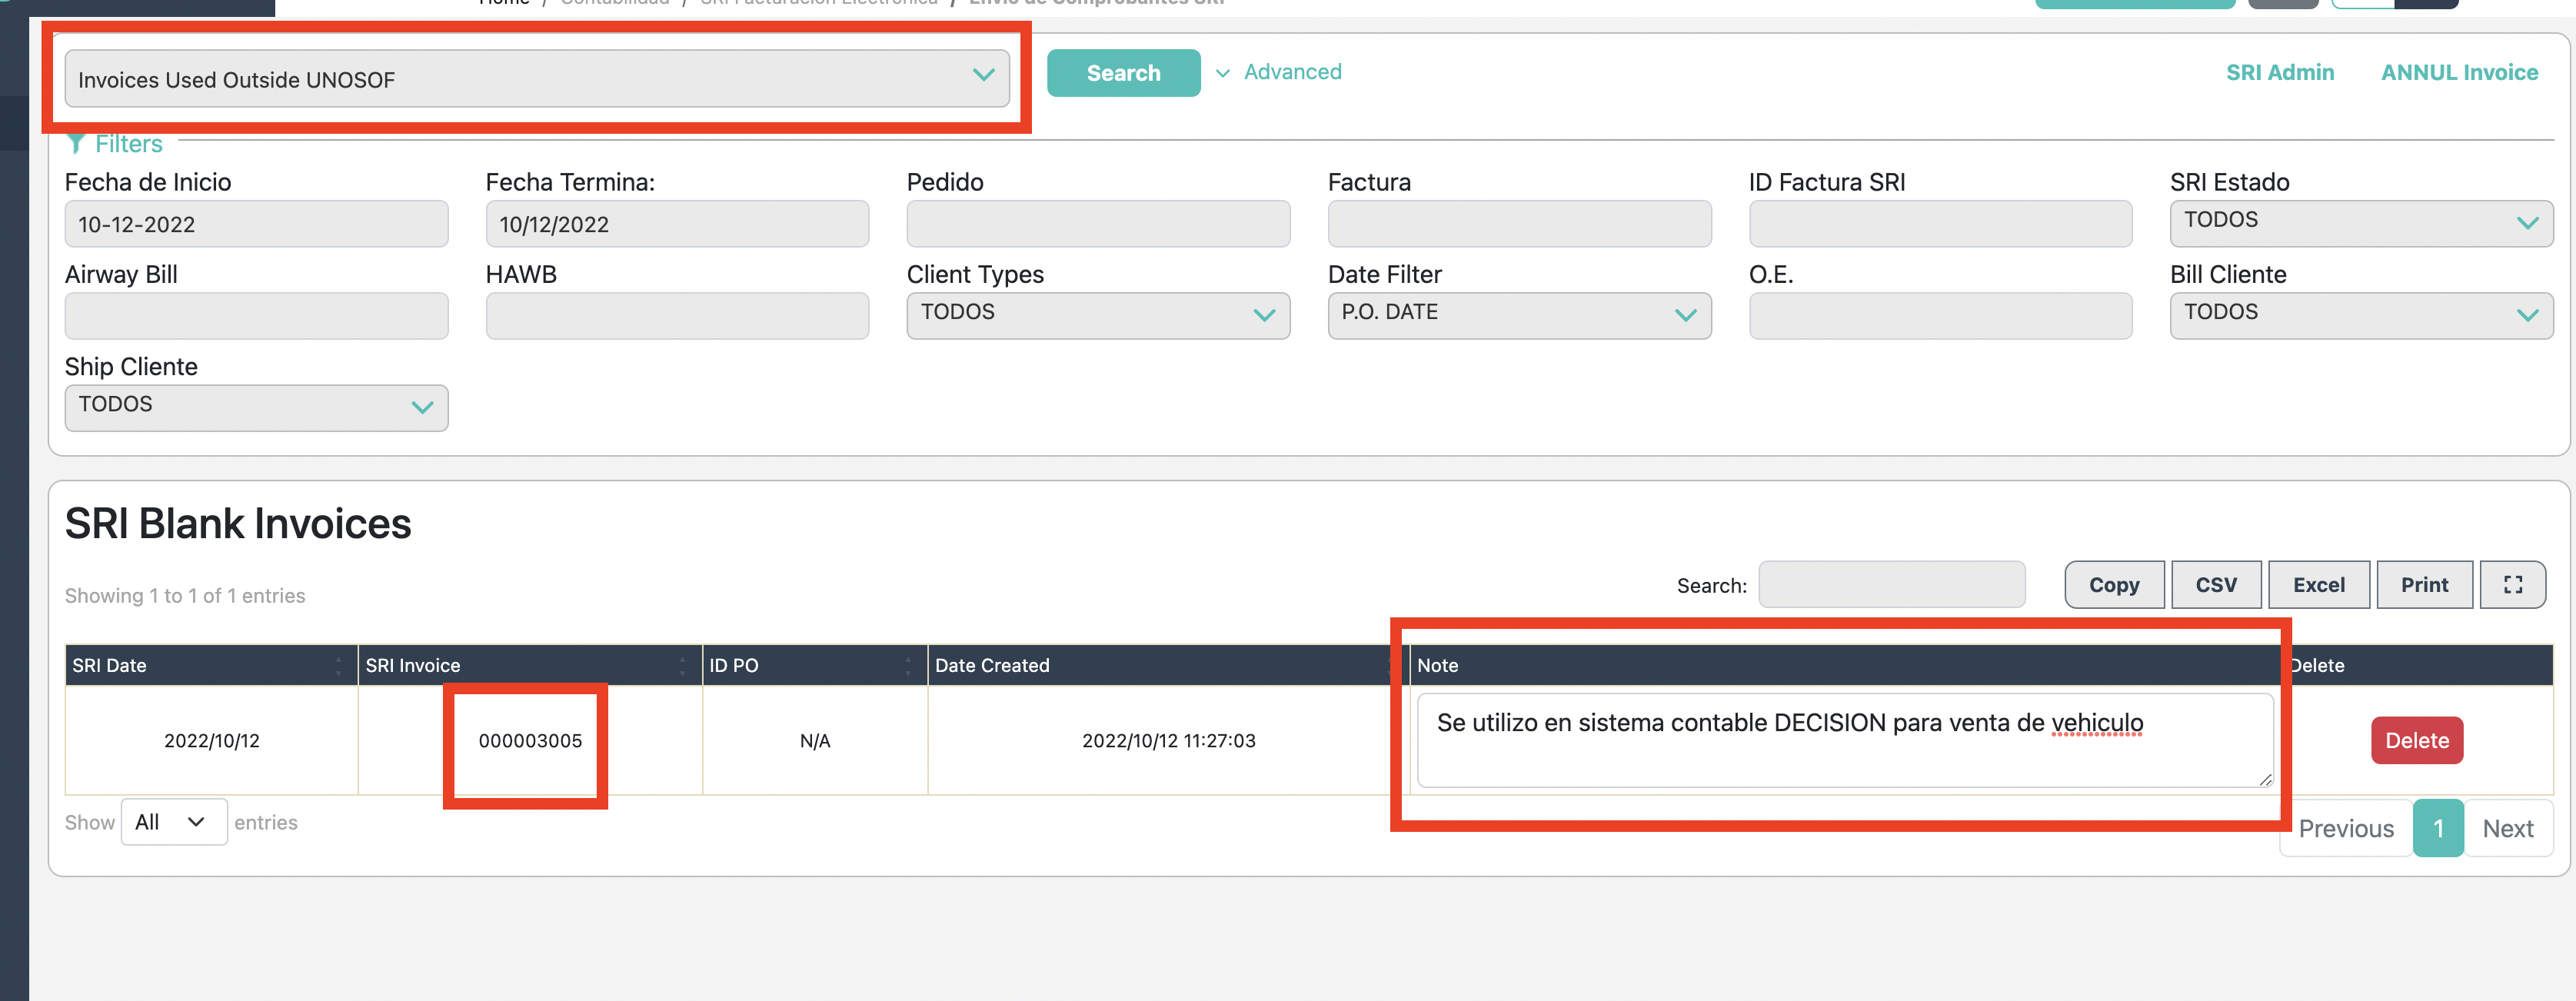Click sort arrows on SRI Date column
Image resolution: width=2576 pixels, height=1001 pixels.
(338, 666)
